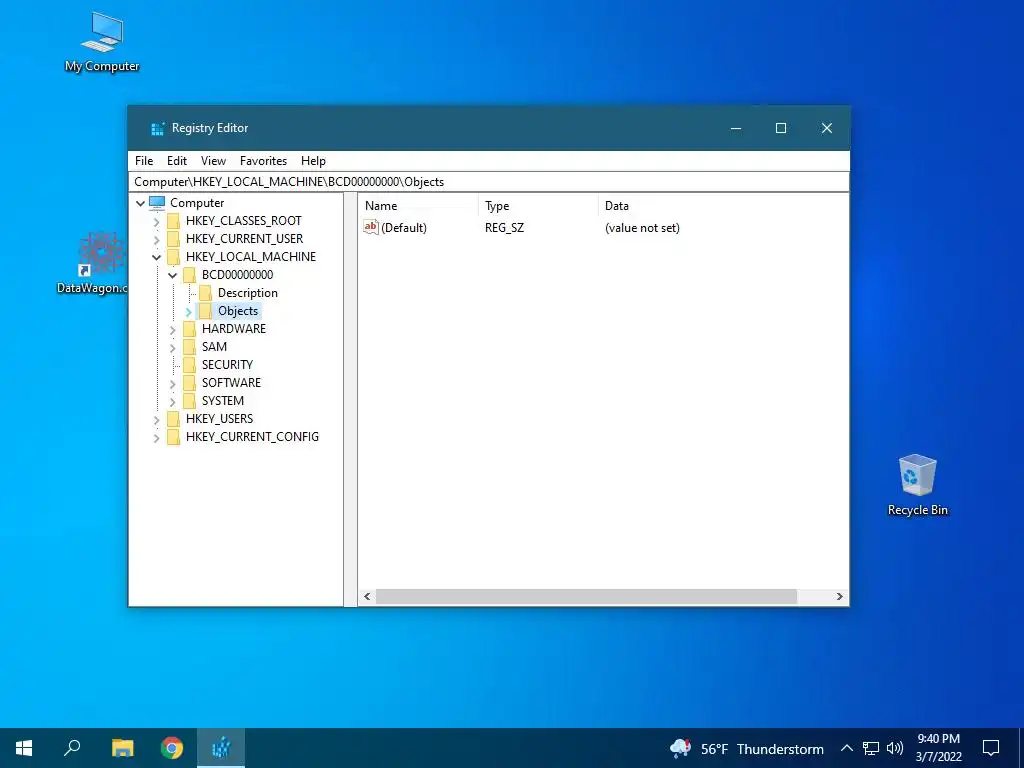Click the HKEY_LOCAL_MACHINE folder icon
The height and width of the screenshot is (768, 1024).
[x=173, y=257]
